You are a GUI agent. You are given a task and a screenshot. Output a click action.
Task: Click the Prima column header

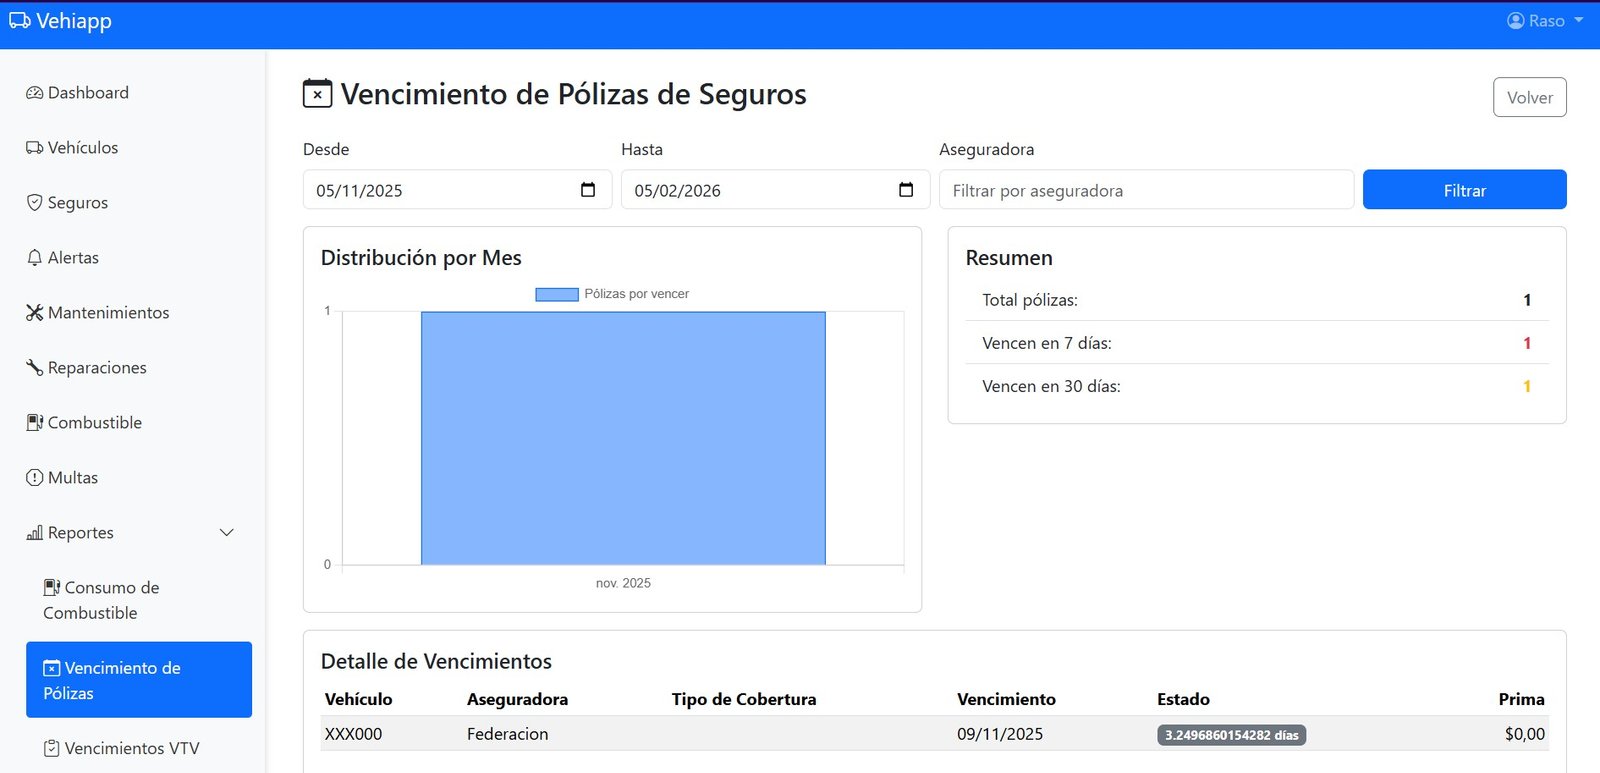pos(1521,699)
